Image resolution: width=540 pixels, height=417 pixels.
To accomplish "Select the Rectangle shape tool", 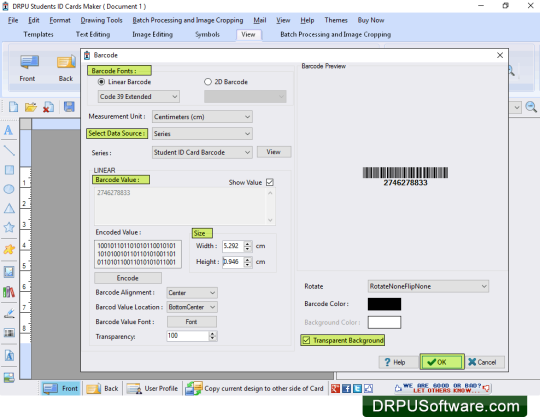I will point(9,170).
